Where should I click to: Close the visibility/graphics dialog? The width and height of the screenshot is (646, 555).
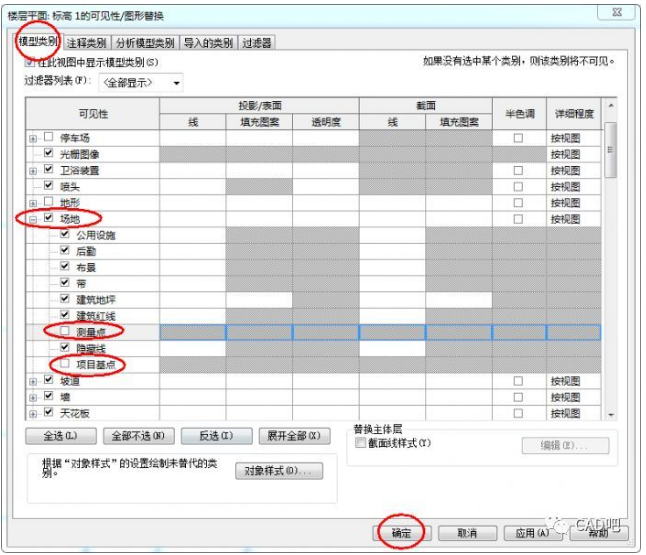pyautogui.click(x=617, y=12)
